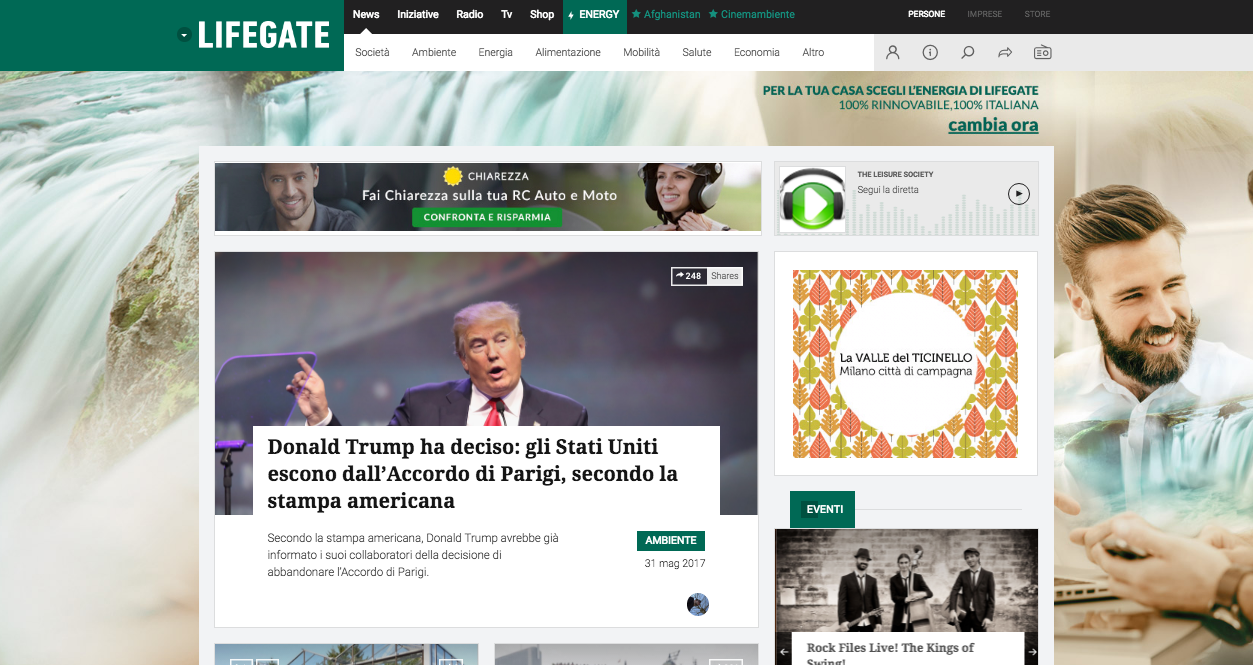Viewport: 1253px width, 665px height.
Task: Open the Valle del Ticinello thumbnail
Action: [906, 363]
